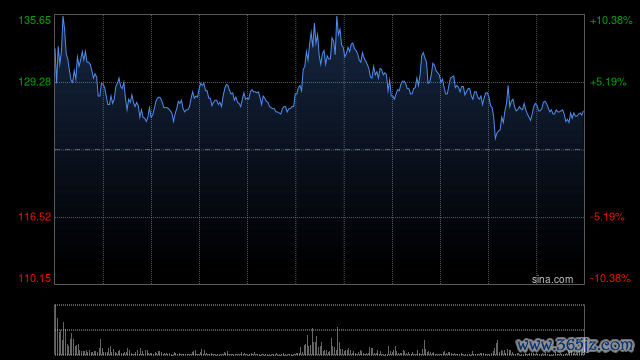640x360 pixels.
Task: Click the -5.19% percentage label
Action: pyautogui.click(x=607, y=217)
